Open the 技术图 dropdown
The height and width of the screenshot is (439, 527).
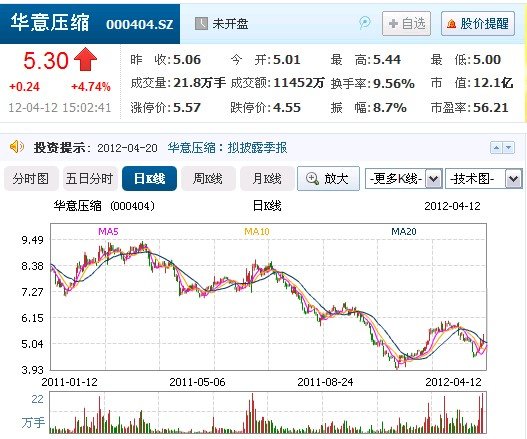(x=484, y=179)
